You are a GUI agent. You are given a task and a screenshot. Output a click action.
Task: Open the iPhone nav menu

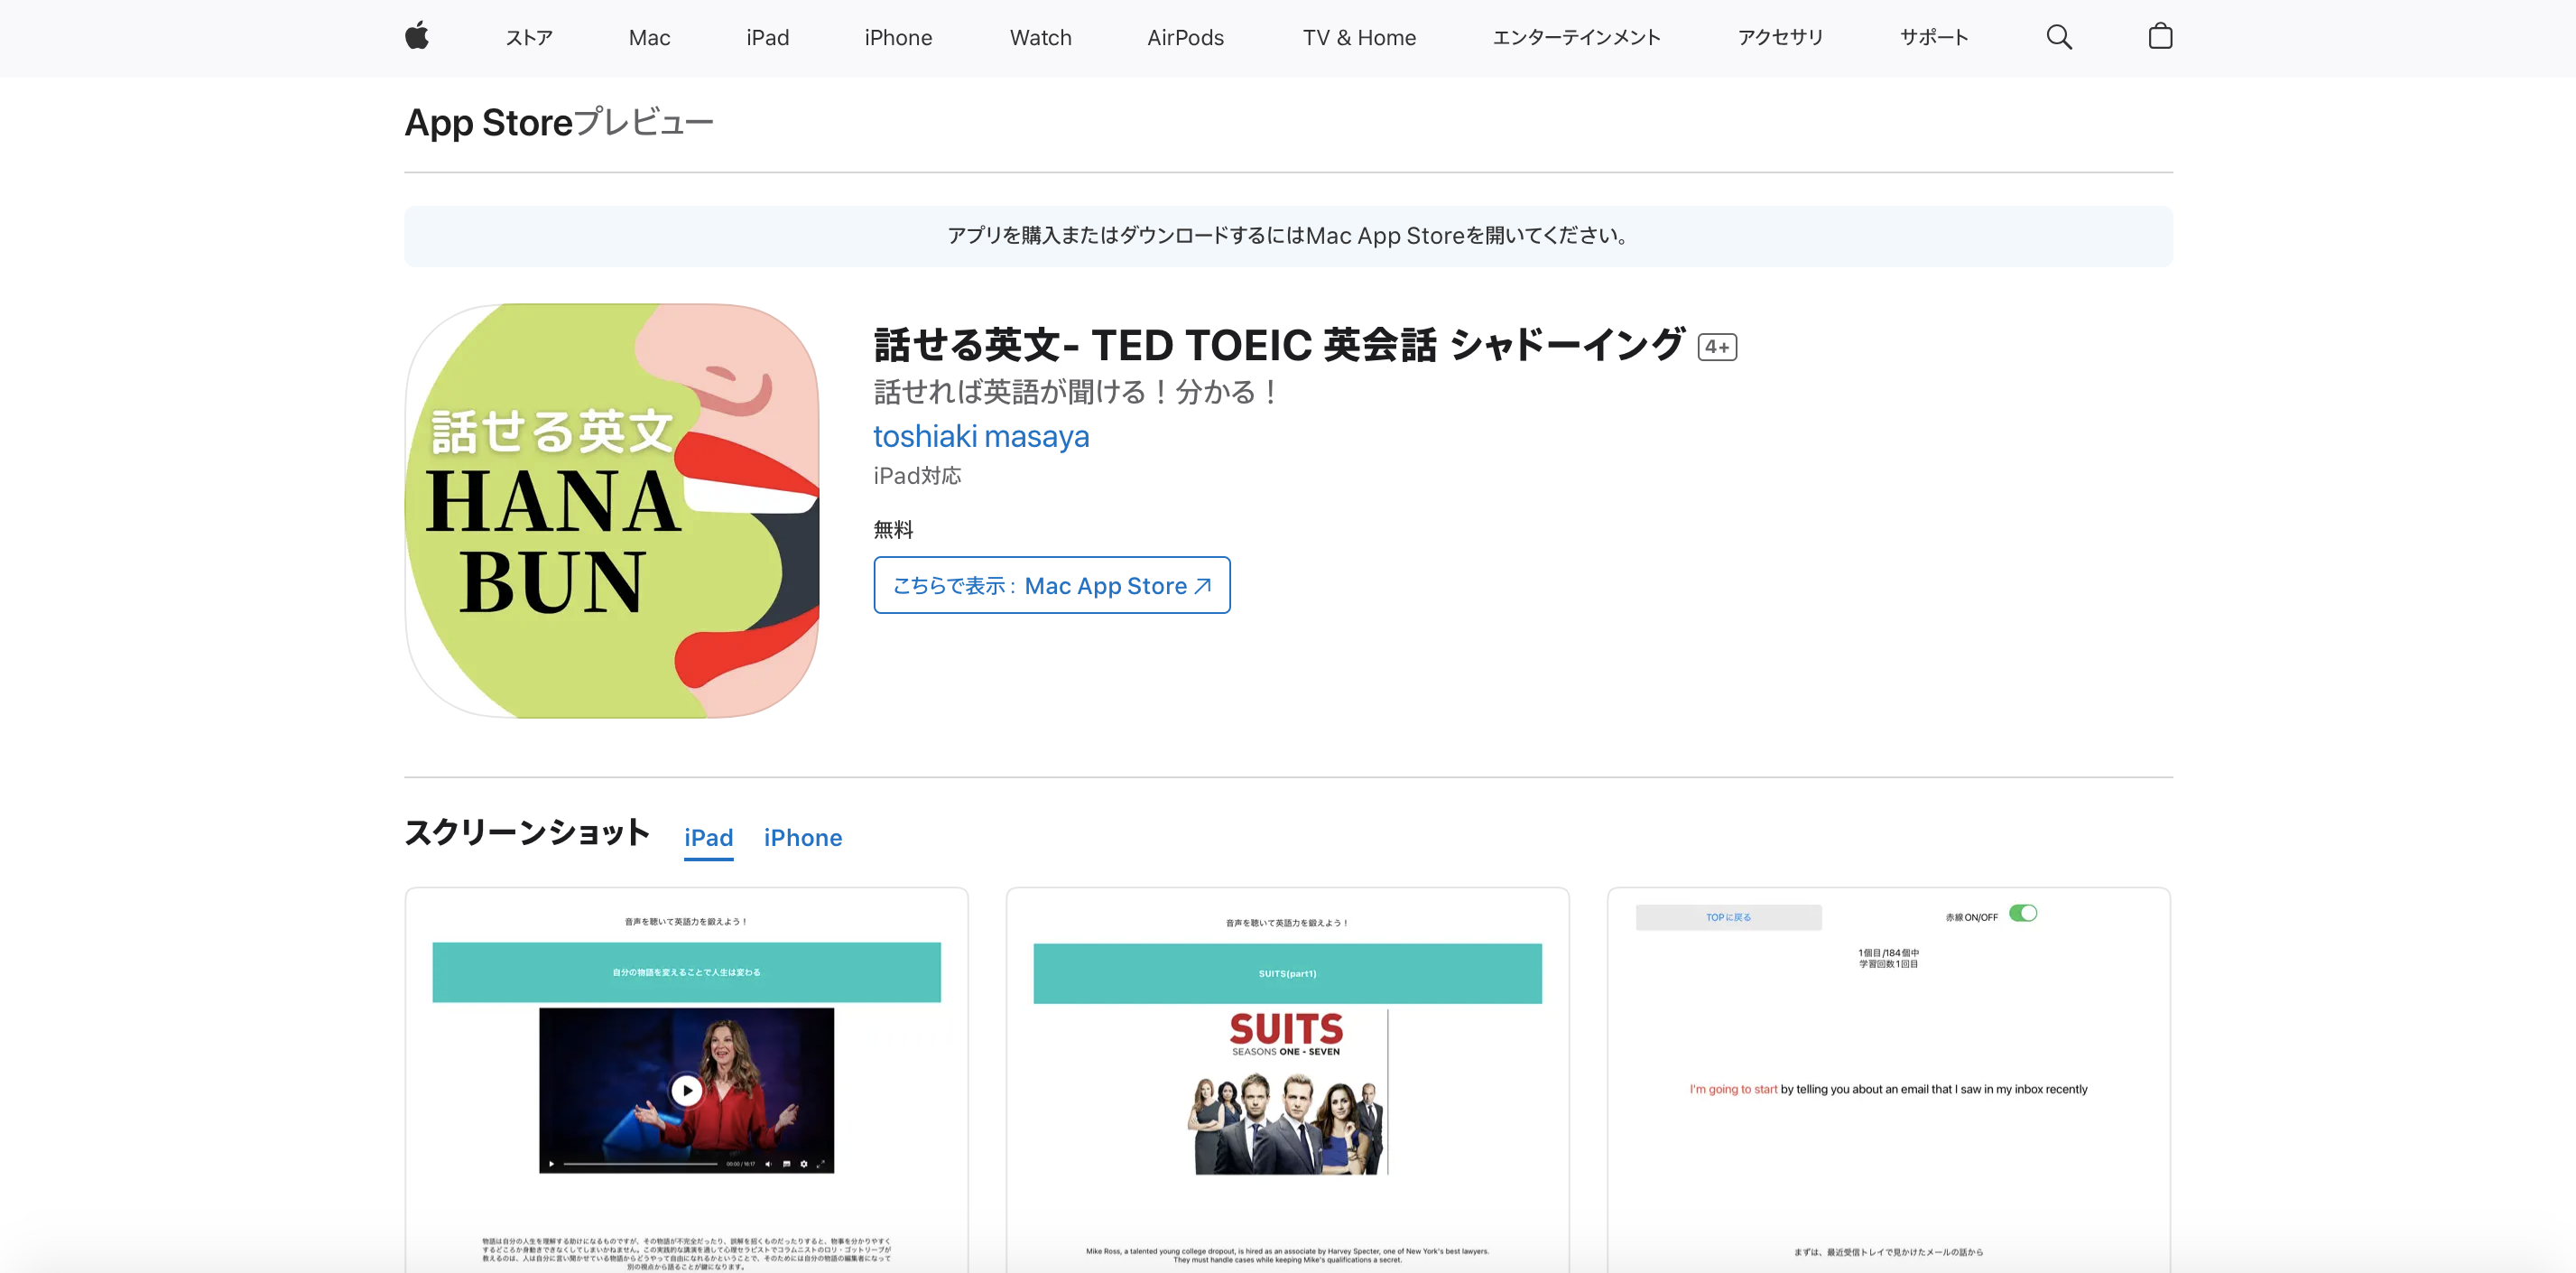(x=898, y=38)
